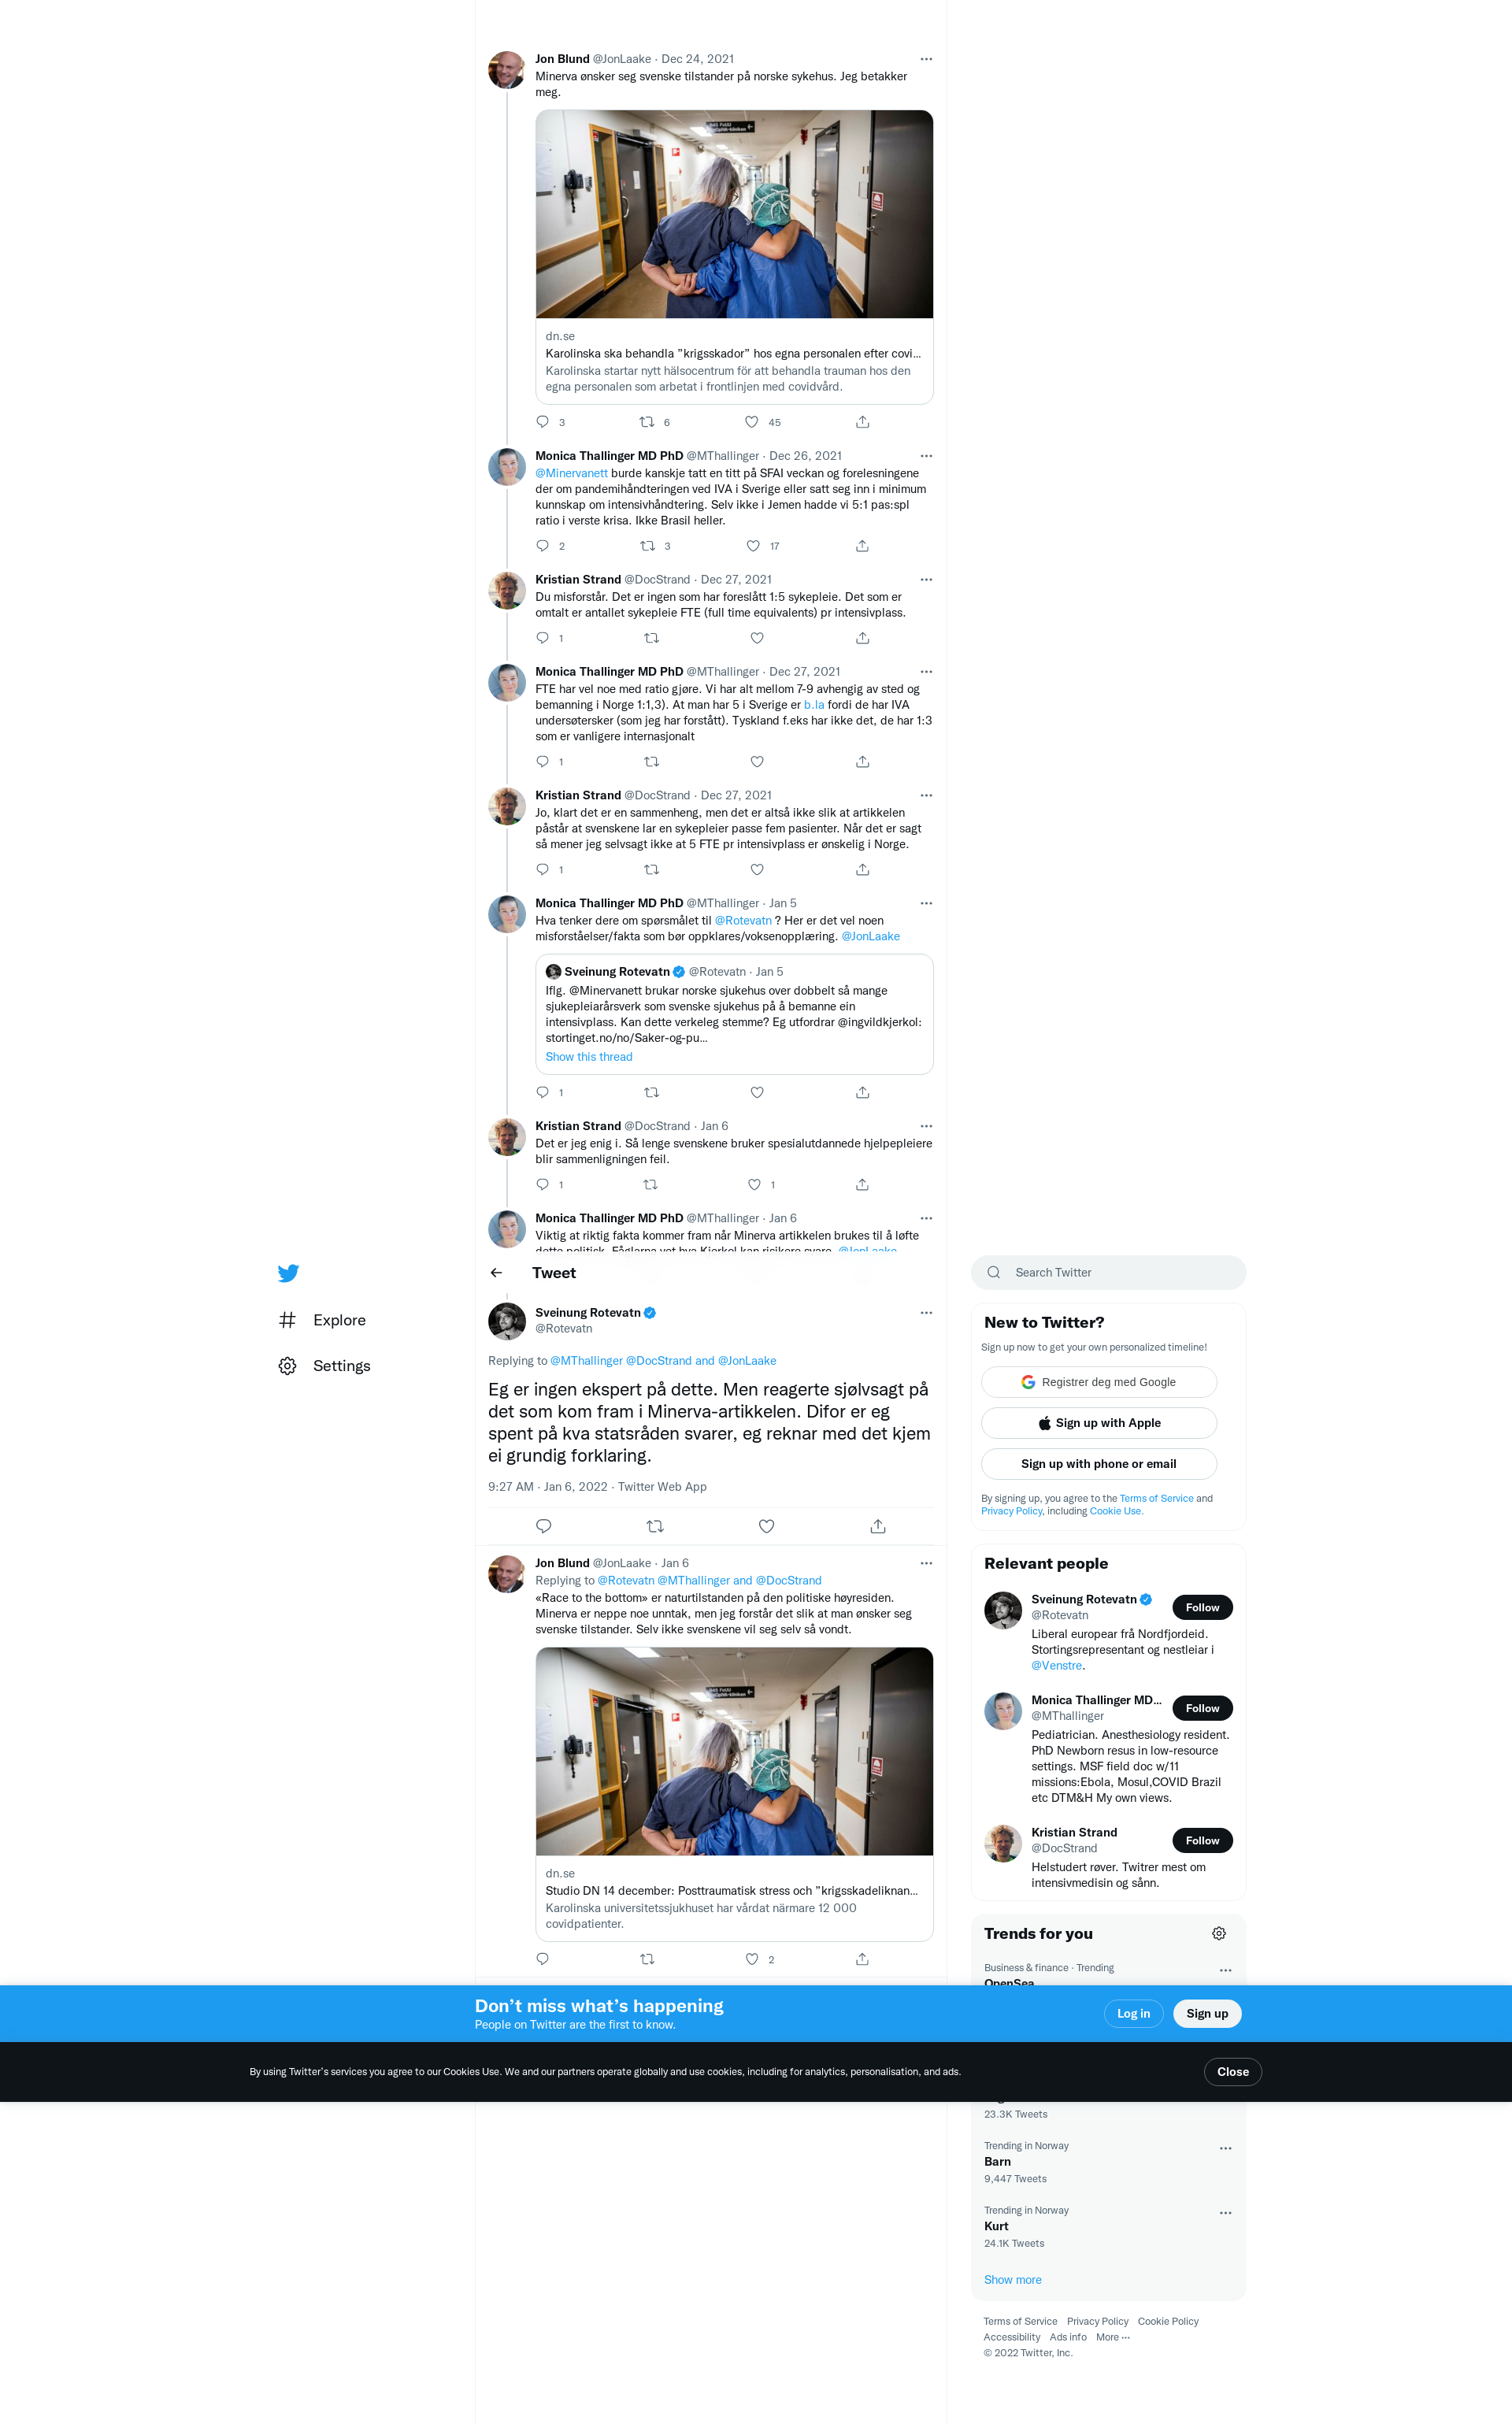Viewport: 1512px width, 2424px height.
Task: Like Sveinung Rotevatn's main tweet
Action: click(x=766, y=1525)
